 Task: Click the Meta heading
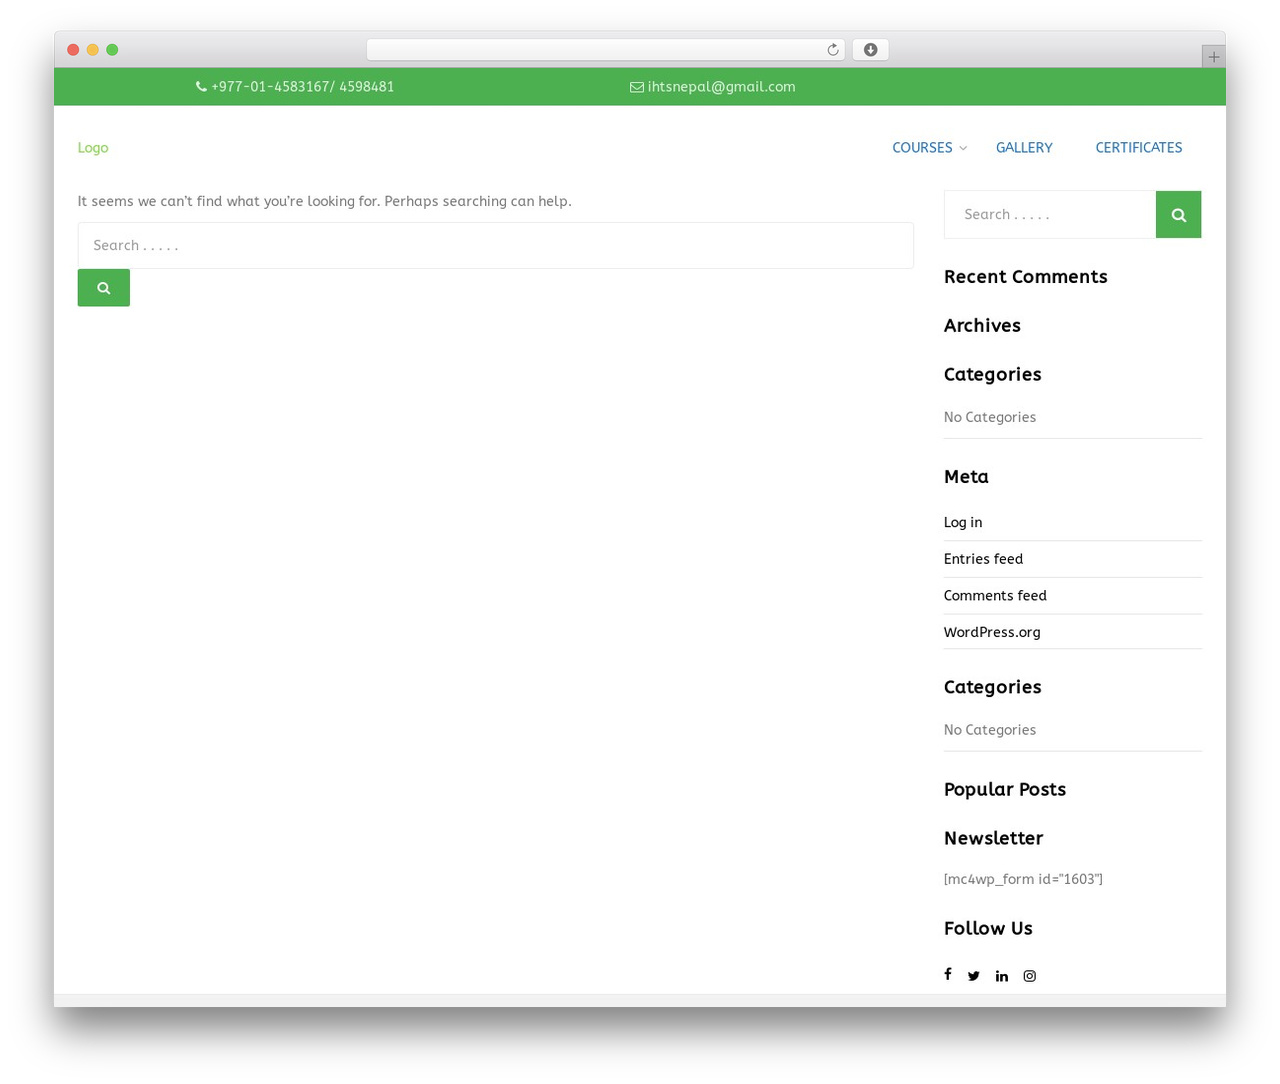(966, 477)
